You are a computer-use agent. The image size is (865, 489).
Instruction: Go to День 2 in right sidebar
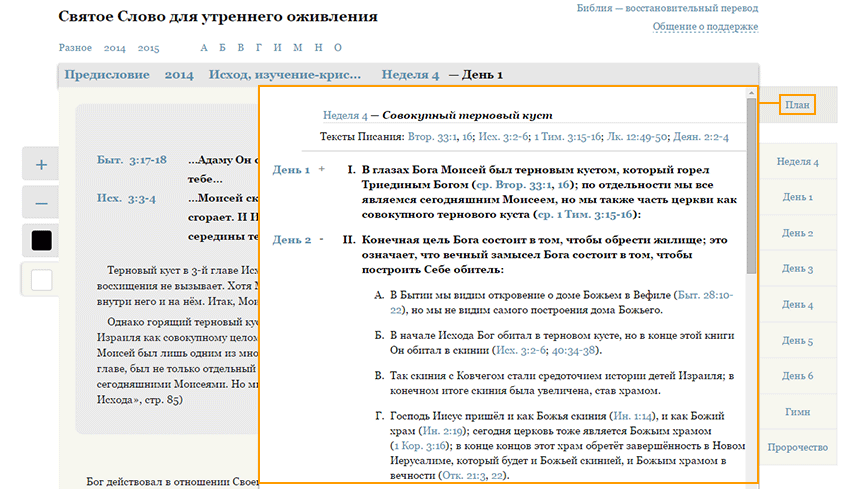(x=798, y=233)
